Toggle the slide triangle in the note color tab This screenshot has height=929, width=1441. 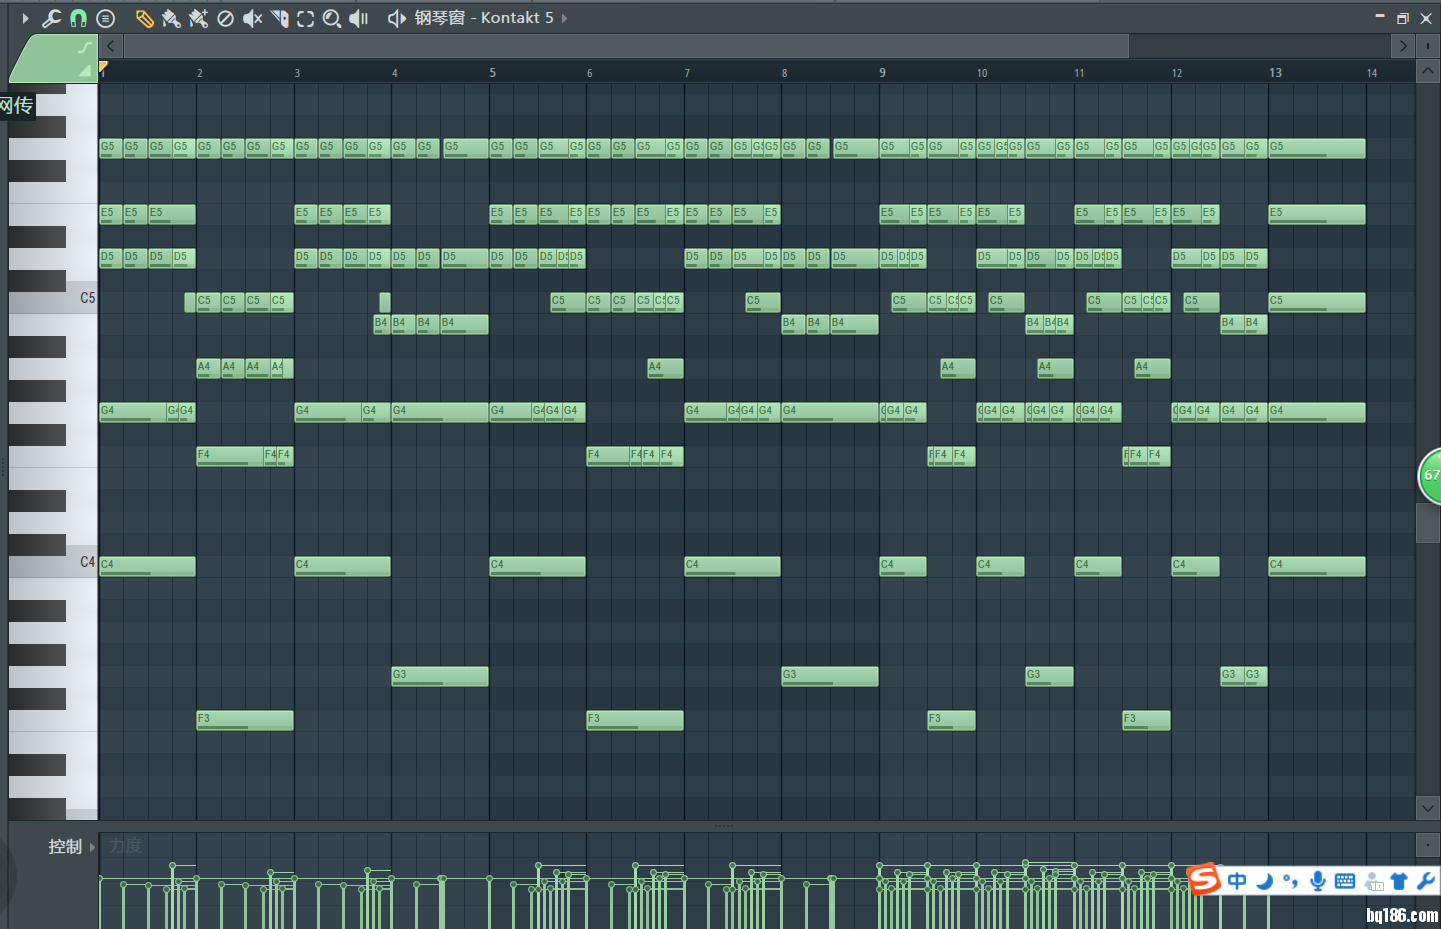tap(85, 71)
